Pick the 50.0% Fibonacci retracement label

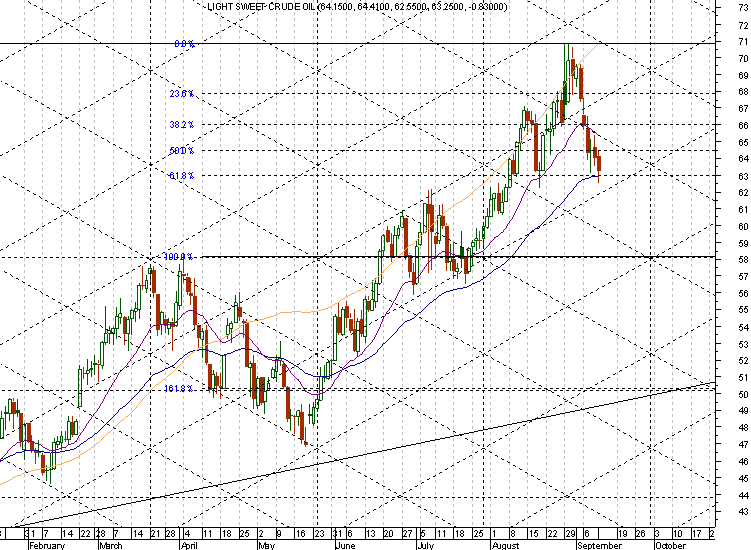pos(182,151)
